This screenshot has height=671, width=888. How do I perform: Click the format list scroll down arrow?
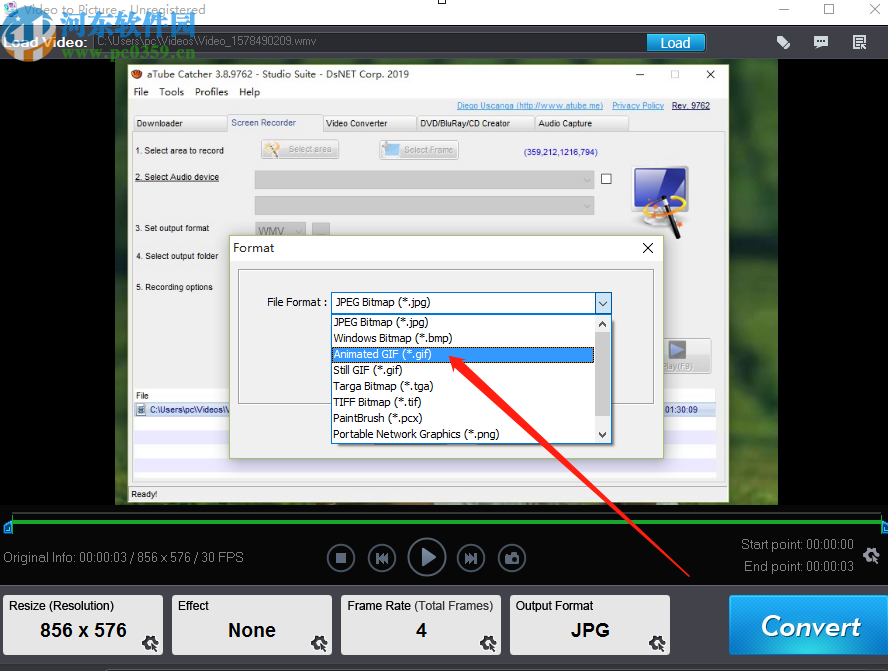[603, 434]
